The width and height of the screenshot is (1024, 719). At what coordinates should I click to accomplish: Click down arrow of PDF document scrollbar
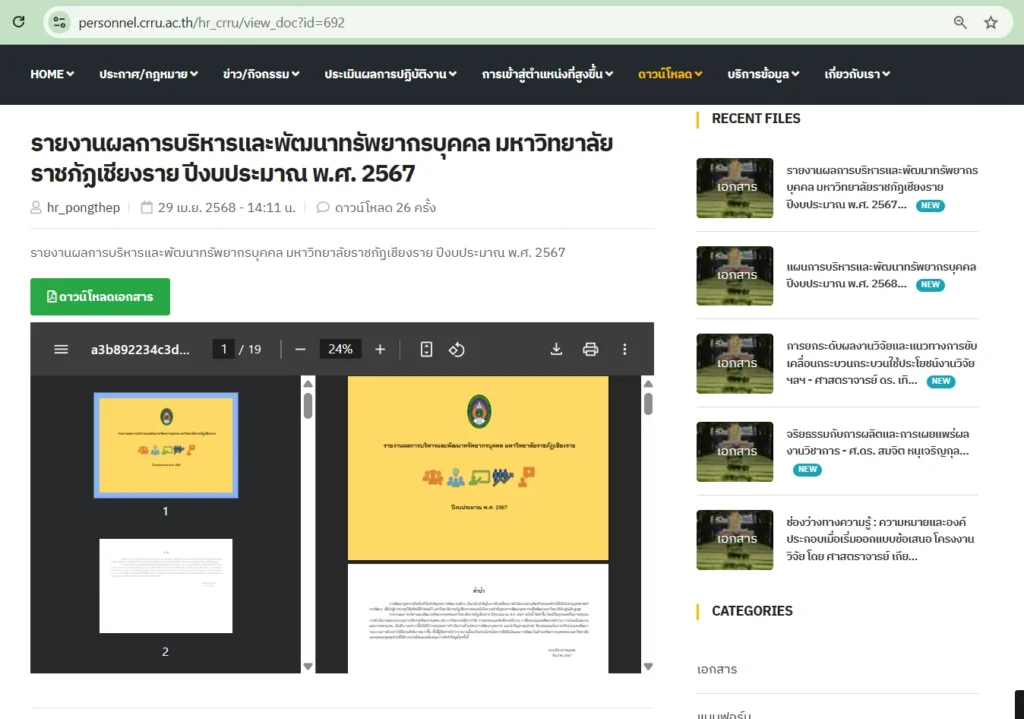tap(648, 667)
